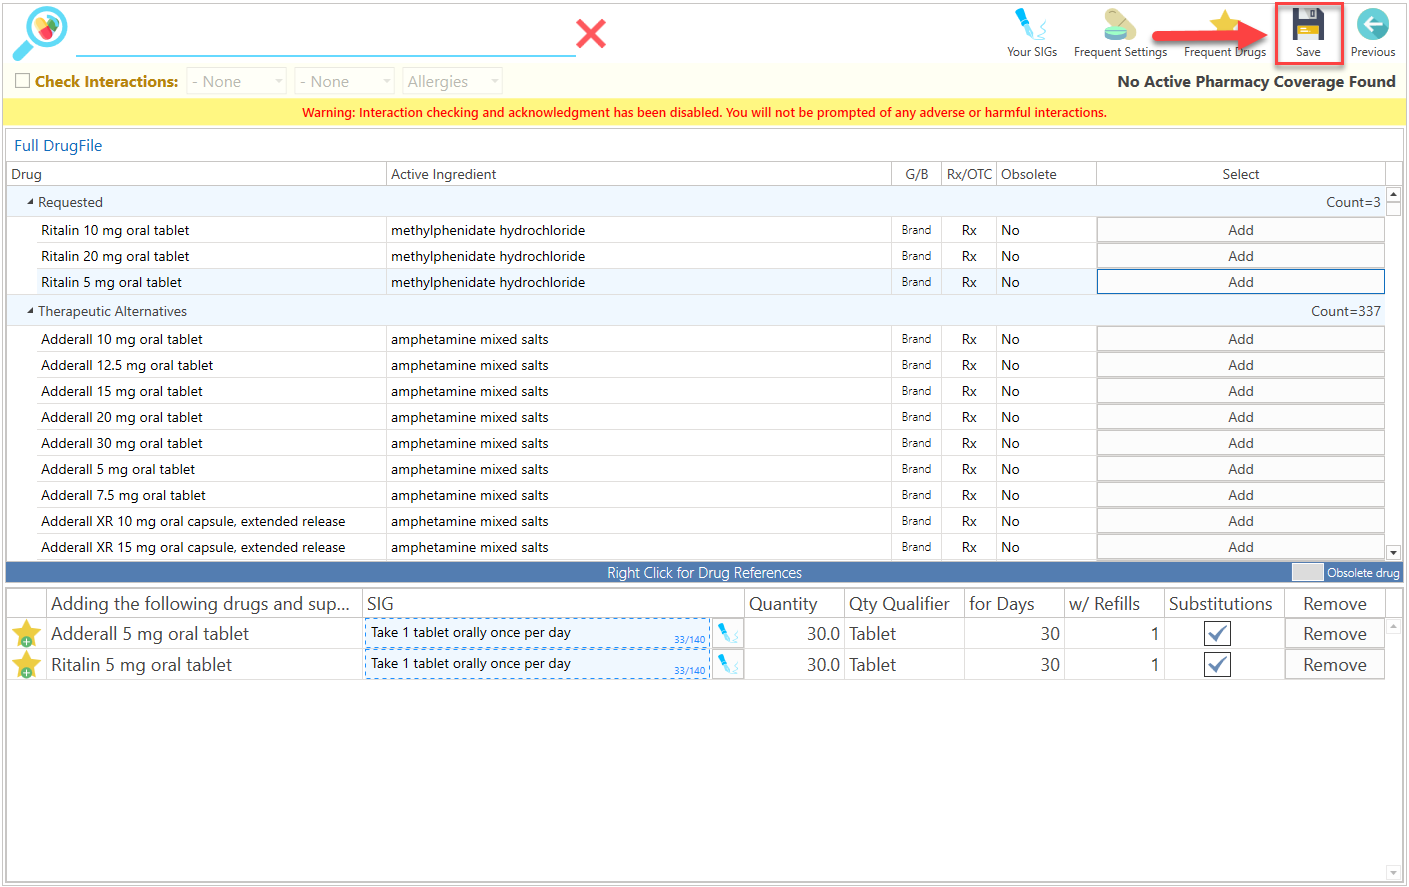1409x887 pixels.
Task: Collapse the Requested group
Action: 30,202
